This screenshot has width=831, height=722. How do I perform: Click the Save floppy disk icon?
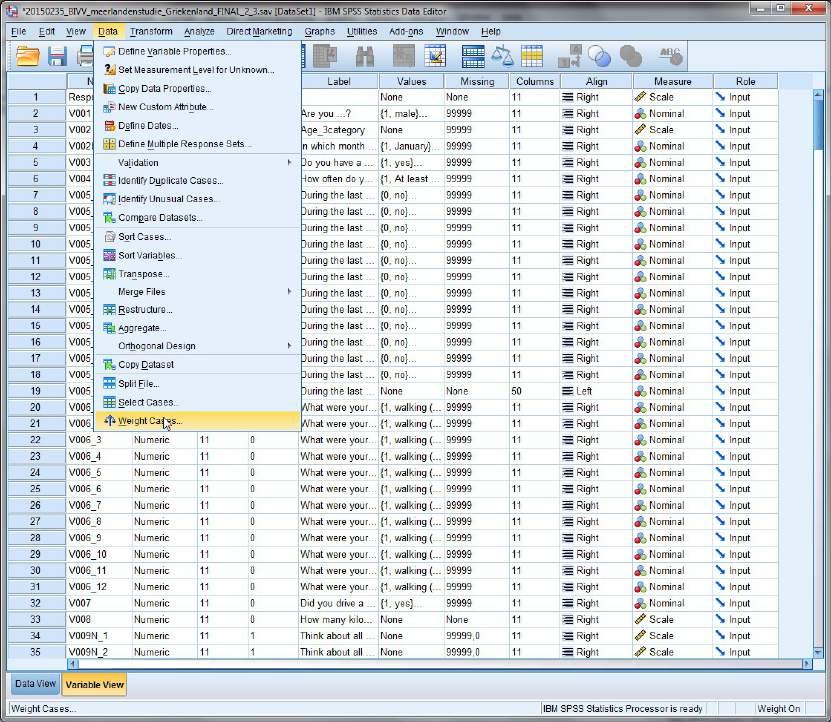tap(57, 56)
